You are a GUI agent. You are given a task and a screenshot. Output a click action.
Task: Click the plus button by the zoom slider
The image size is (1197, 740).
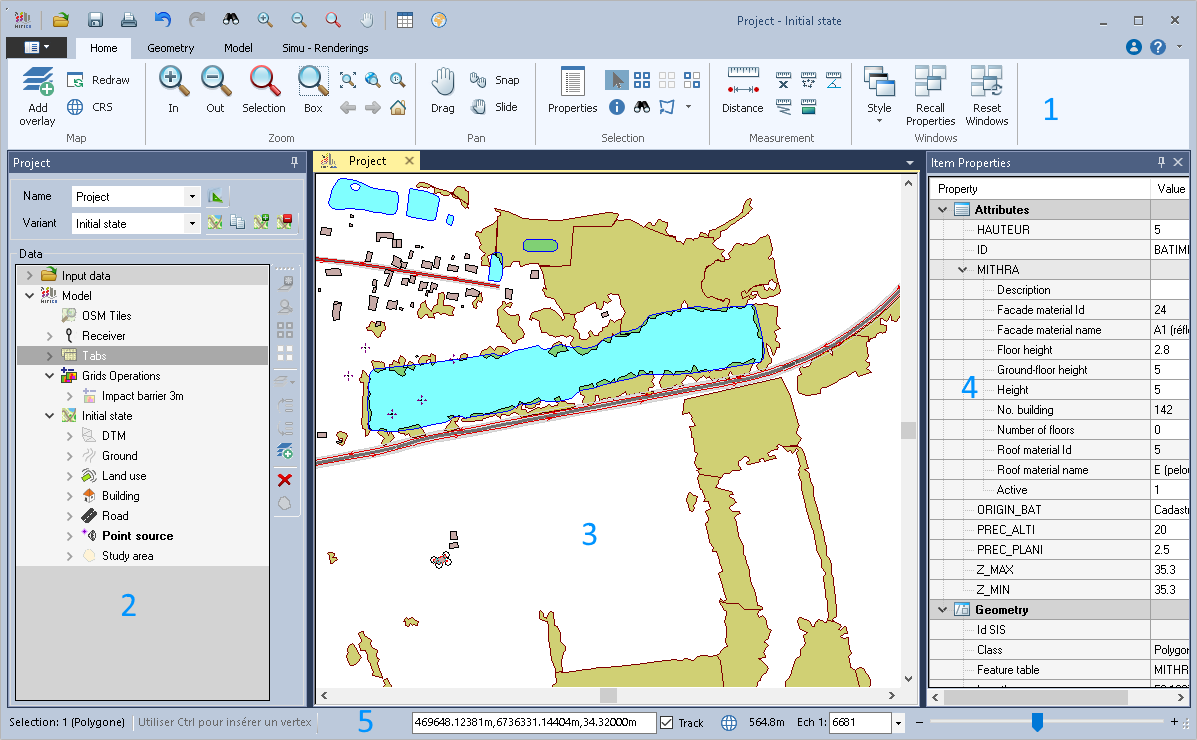point(1174,722)
